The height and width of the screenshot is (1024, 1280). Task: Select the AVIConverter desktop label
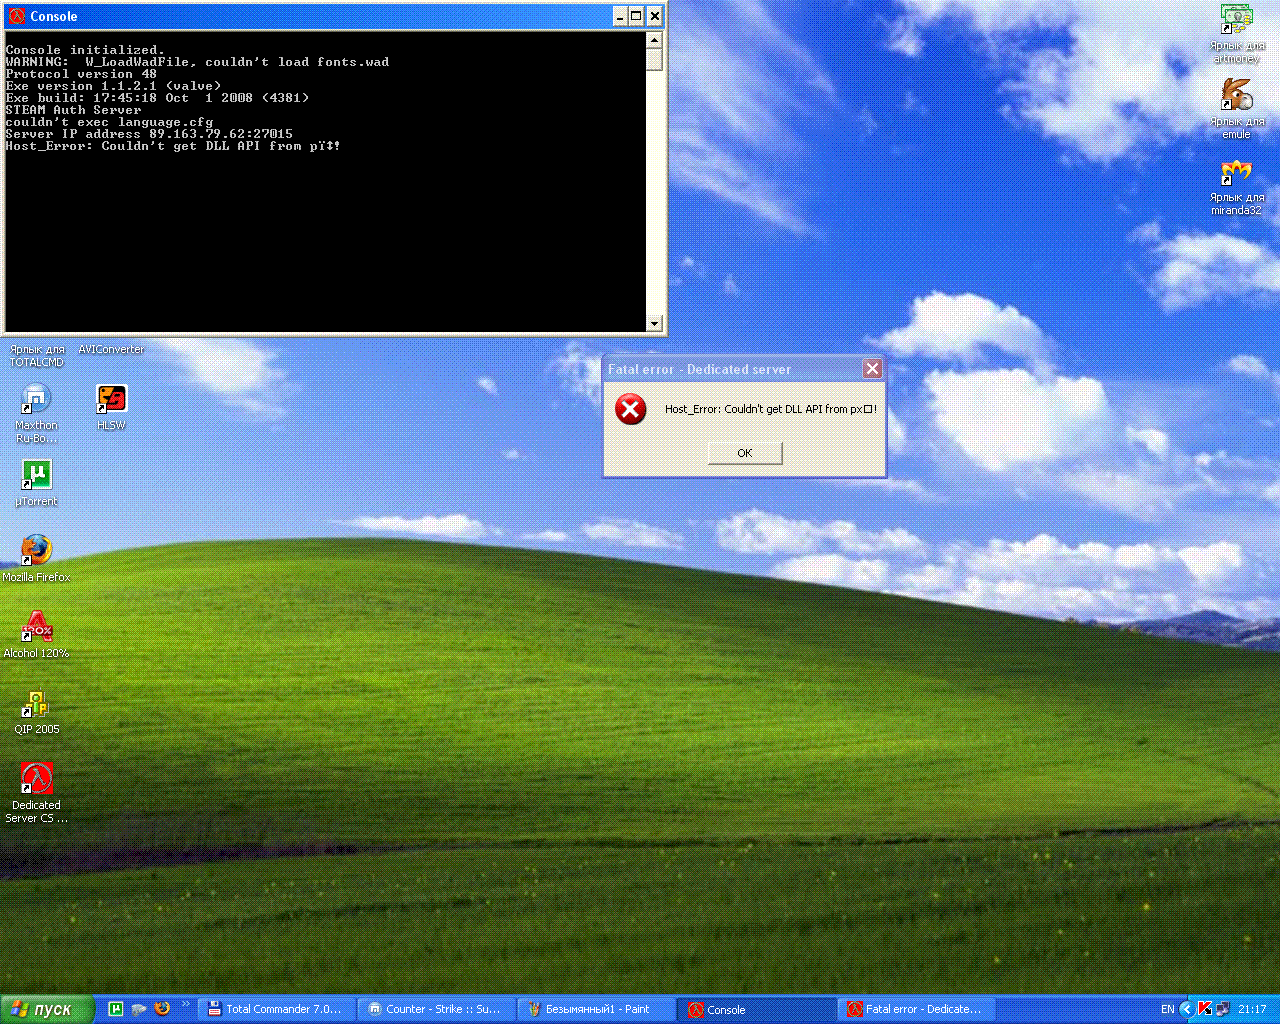(111, 350)
